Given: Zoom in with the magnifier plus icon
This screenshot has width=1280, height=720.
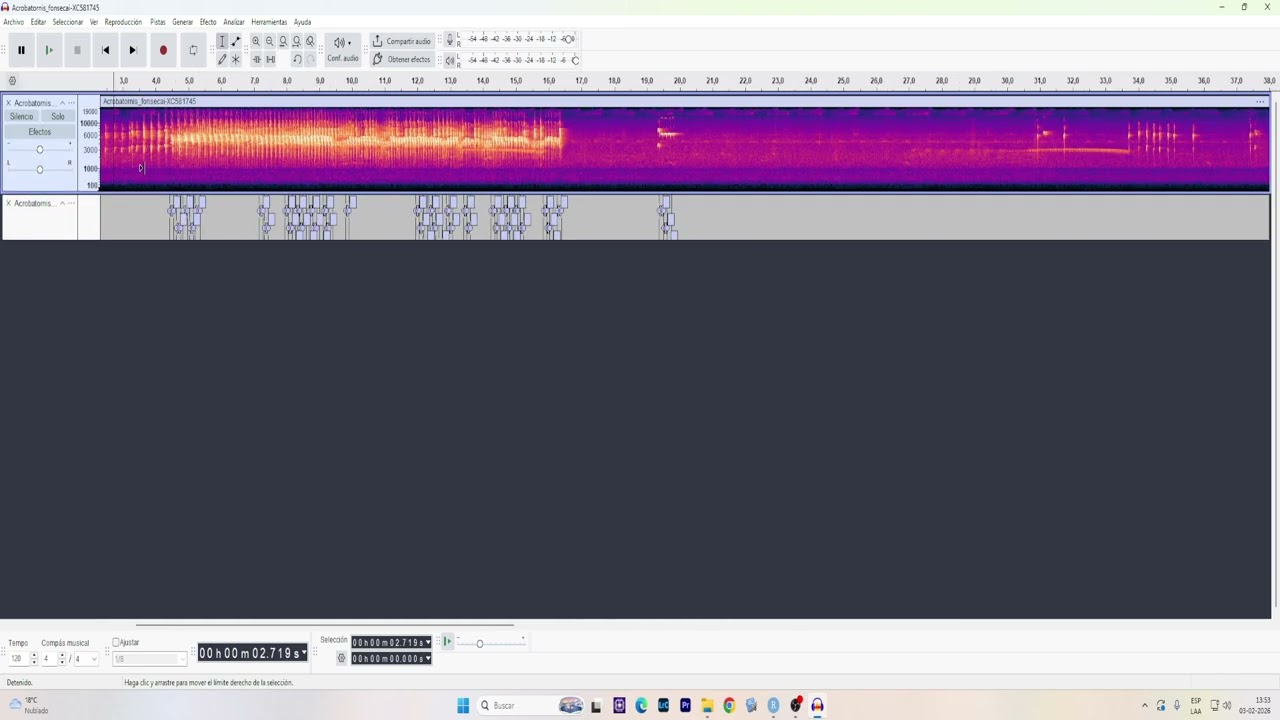Looking at the screenshot, I should pos(256,41).
